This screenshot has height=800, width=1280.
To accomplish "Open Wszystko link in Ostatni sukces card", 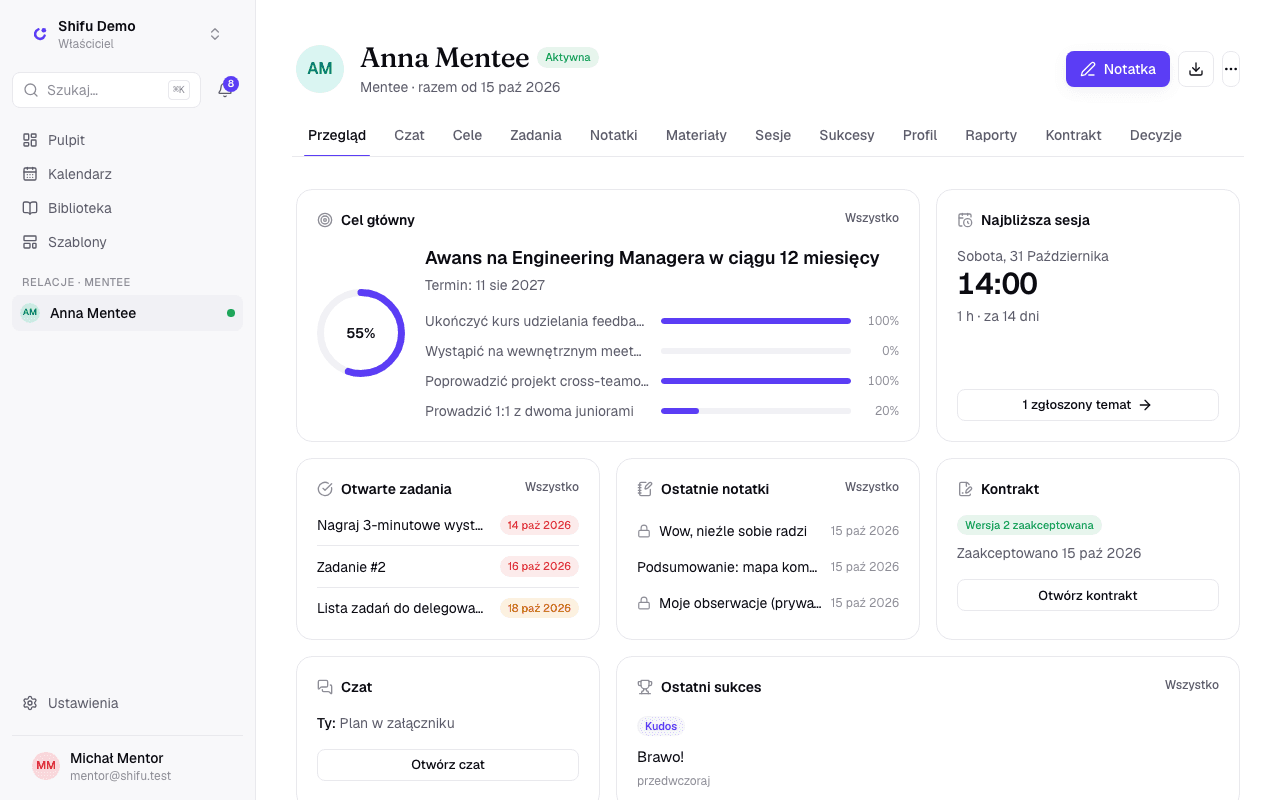I will point(1192,685).
